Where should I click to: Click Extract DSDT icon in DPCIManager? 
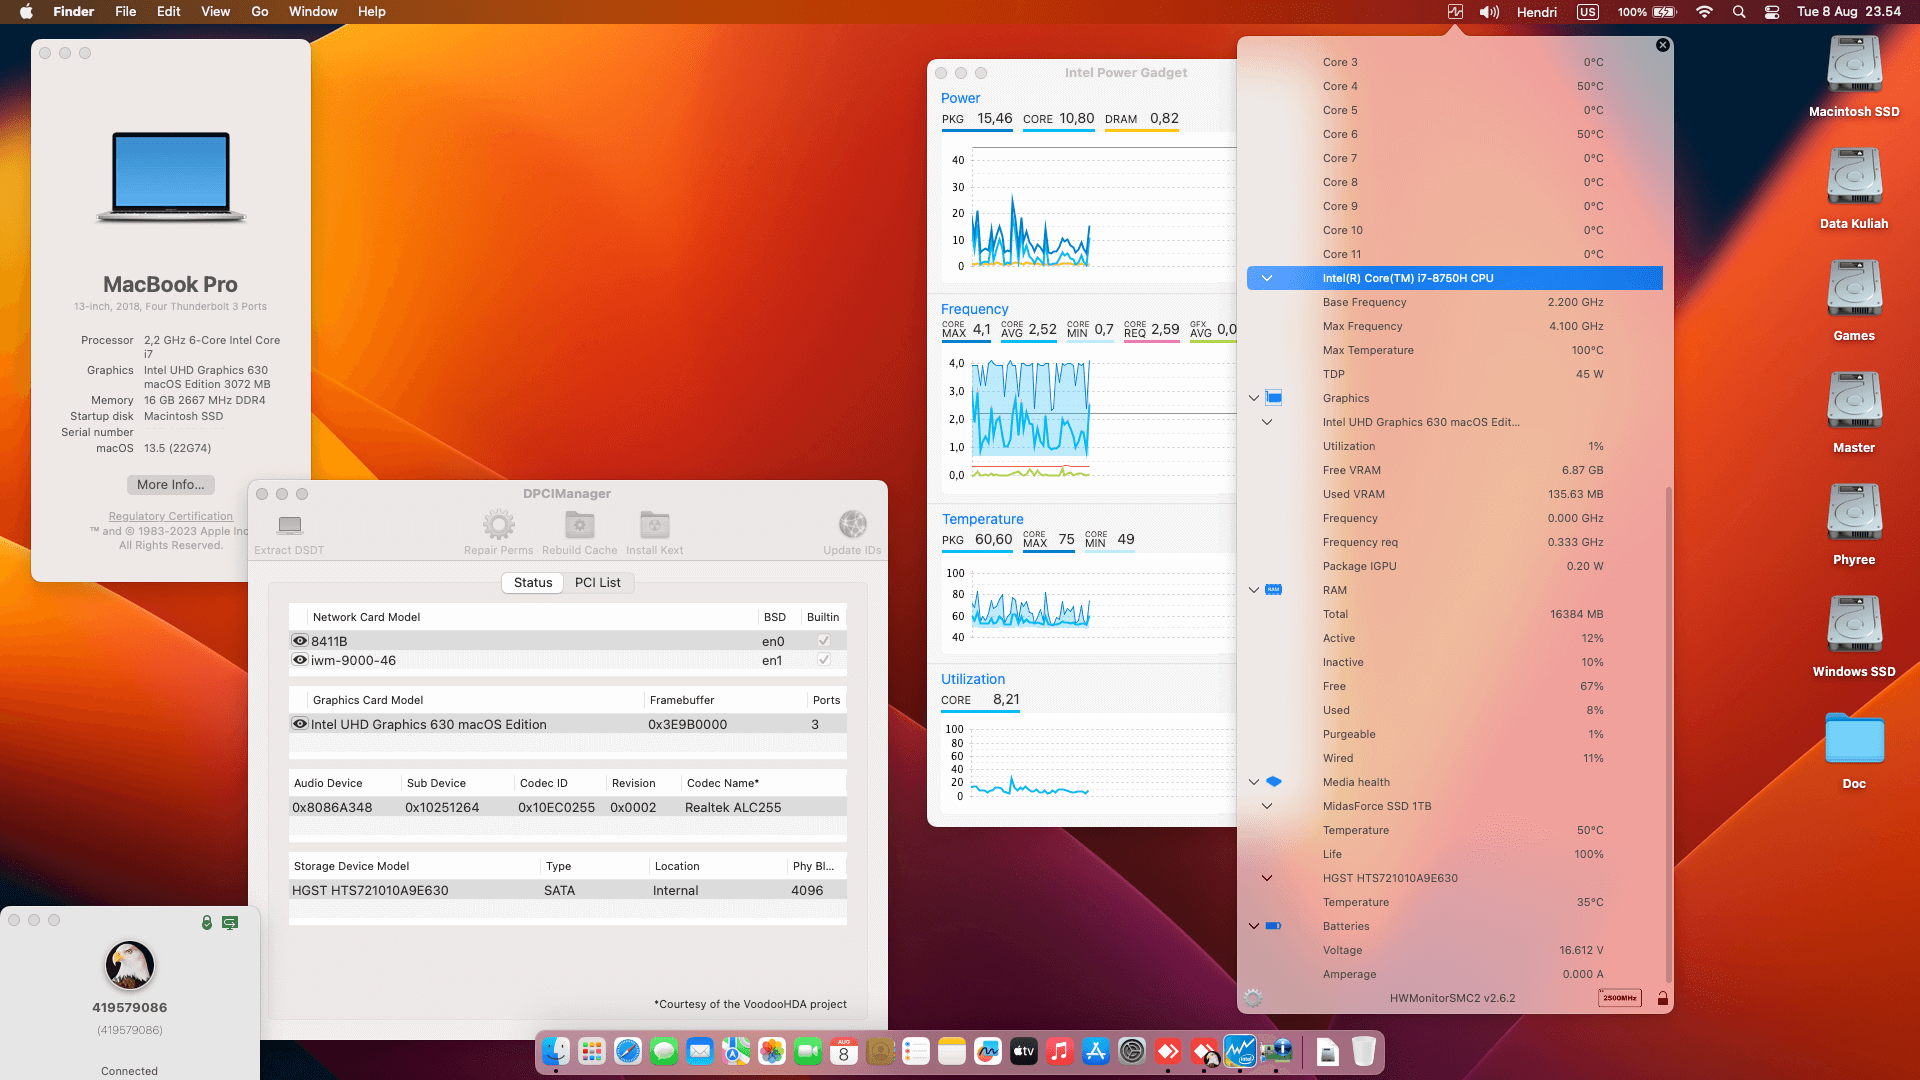[290, 525]
